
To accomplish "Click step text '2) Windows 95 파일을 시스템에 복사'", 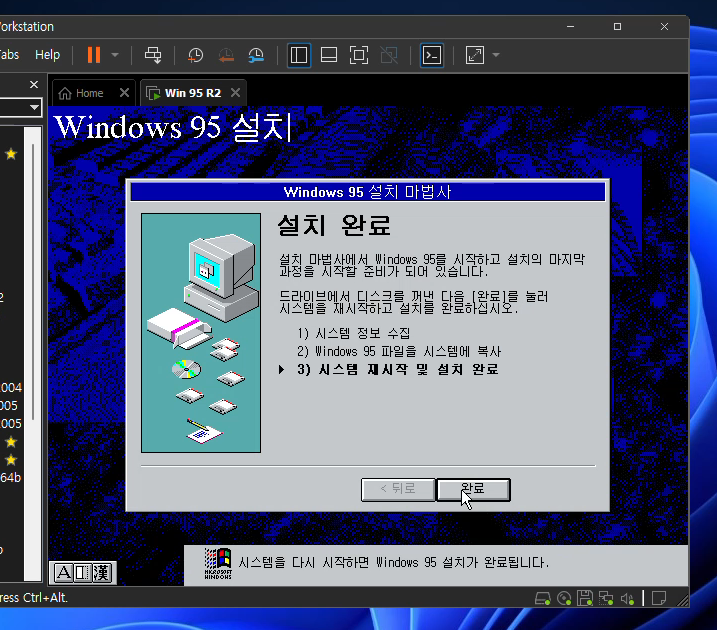I will coord(399,351).
